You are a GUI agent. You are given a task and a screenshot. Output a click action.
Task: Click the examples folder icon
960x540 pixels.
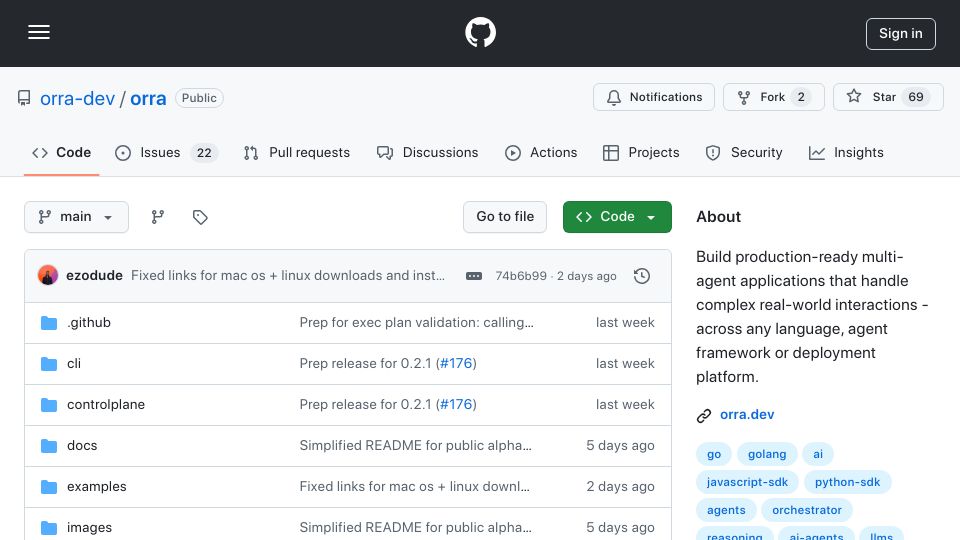pyautogui.click(x=49, y=487)
